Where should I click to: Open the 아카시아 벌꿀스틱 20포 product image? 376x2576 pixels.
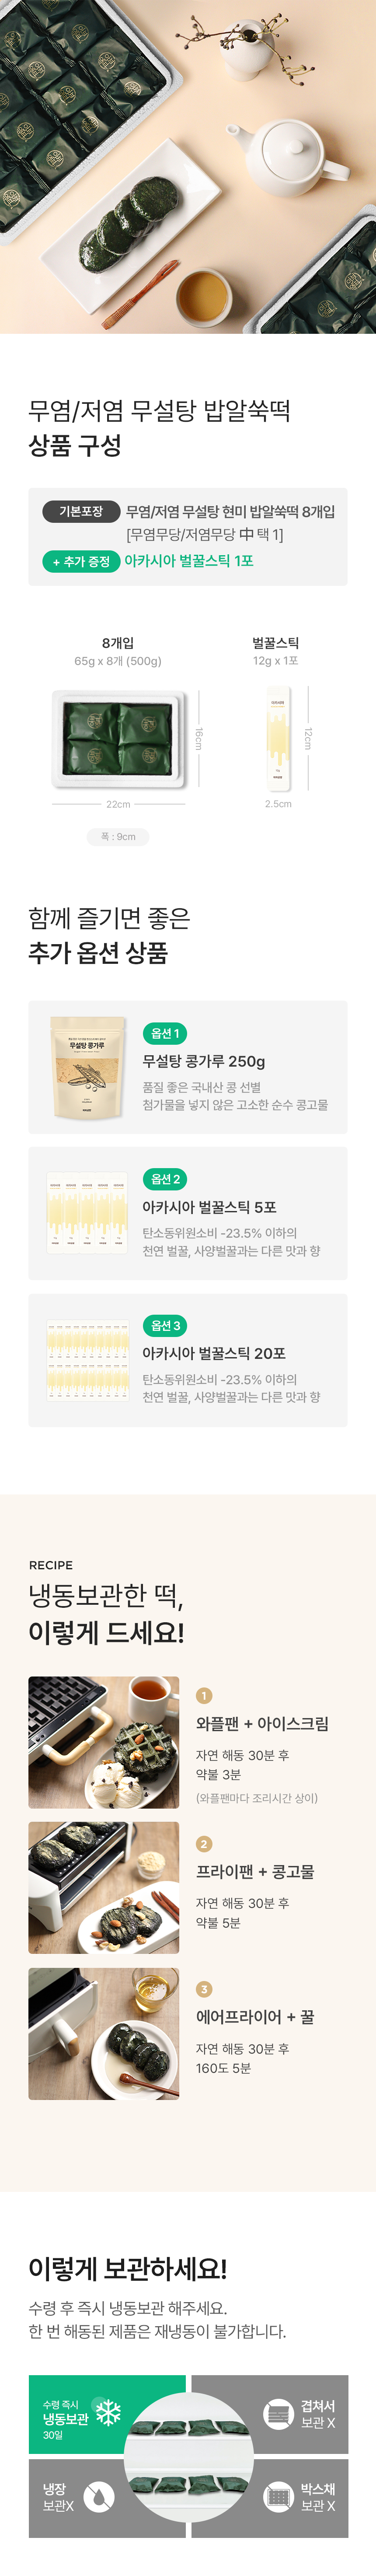[x=88, y=1360]
